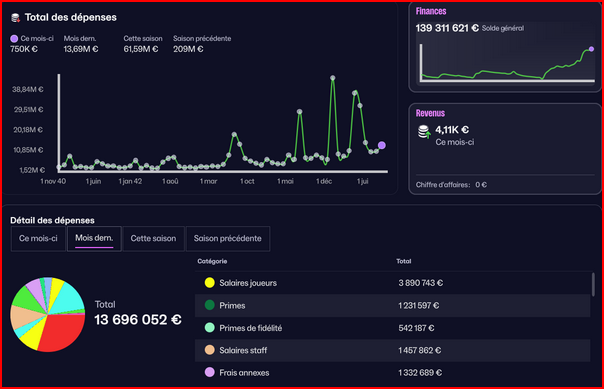Click the Total column header
The width and height of the screenshot is (604, 389).
click(404, 261)
